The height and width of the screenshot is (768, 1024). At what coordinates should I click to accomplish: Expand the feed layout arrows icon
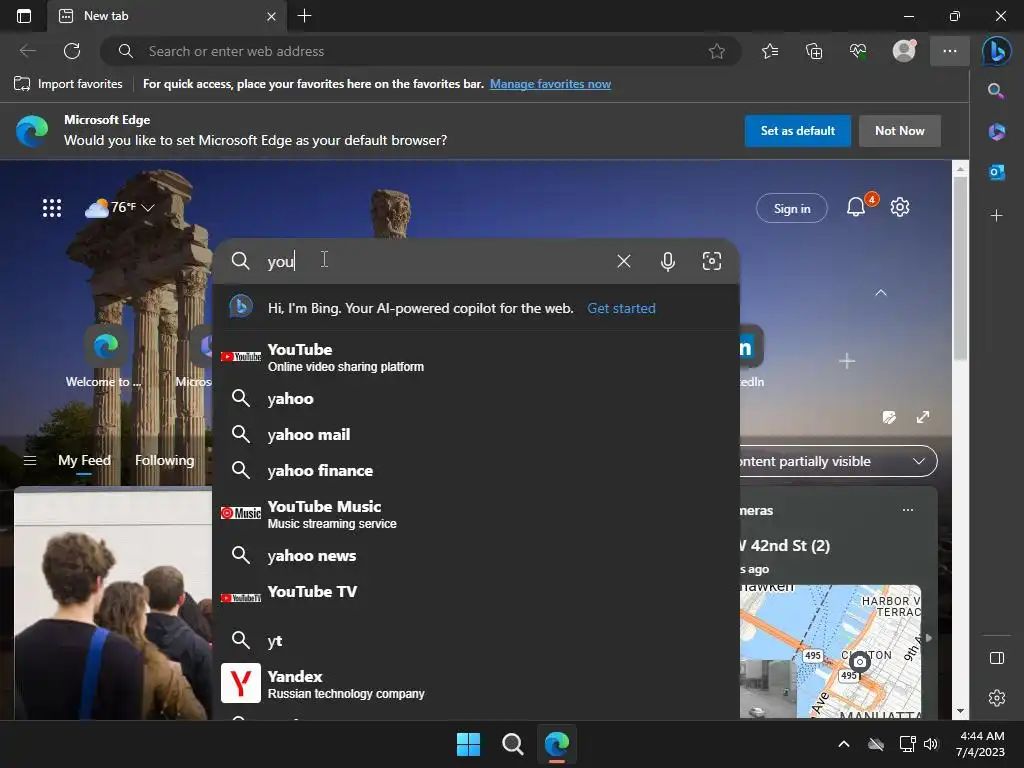point(922,417)
